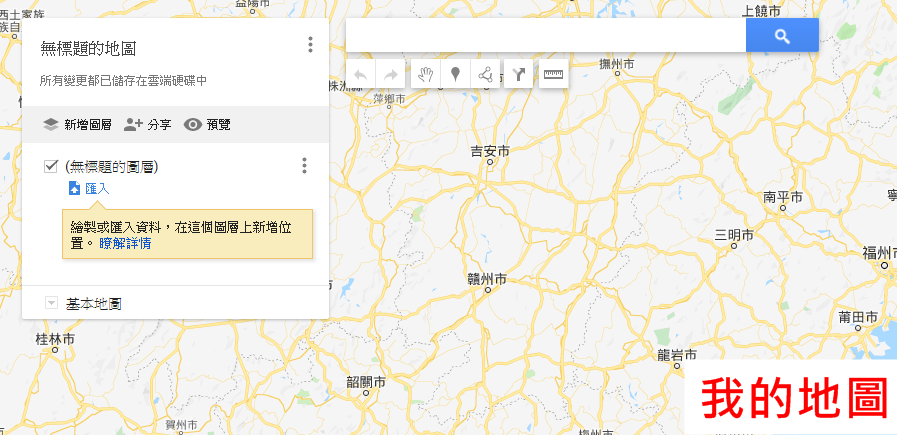The width and height of the screenshot is (897, 435).
Task: Select the add directions tool
Action: click(x=518, y=74)
